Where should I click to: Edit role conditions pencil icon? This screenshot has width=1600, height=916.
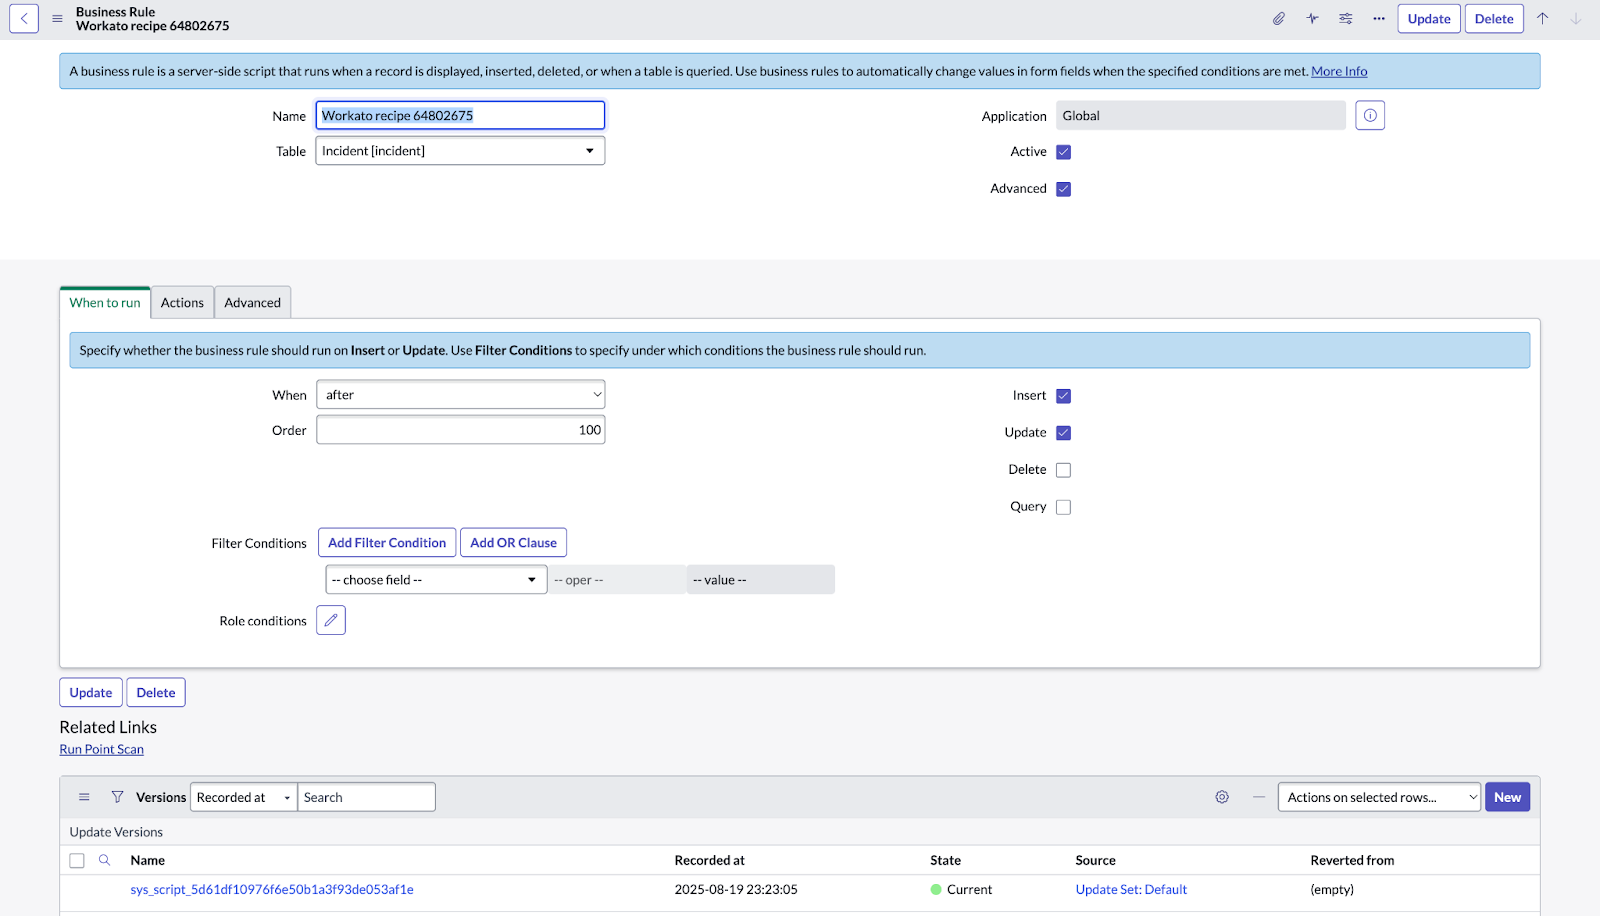pos(331,621)
